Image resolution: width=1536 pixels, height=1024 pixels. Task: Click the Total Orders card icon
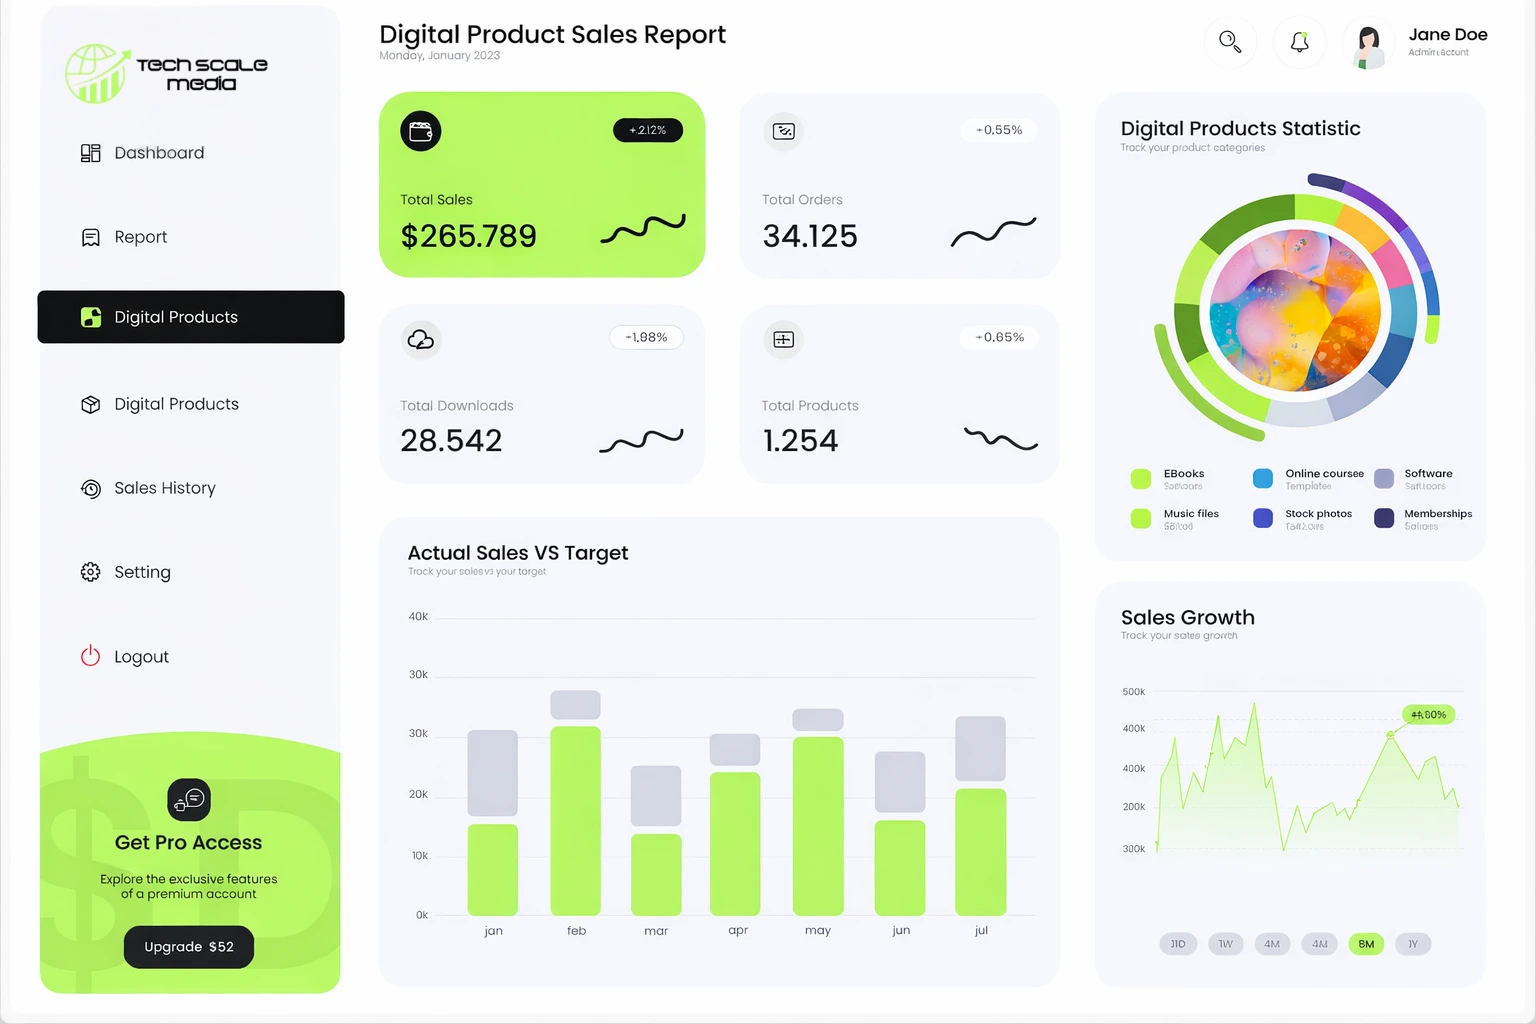coord(784,131)
